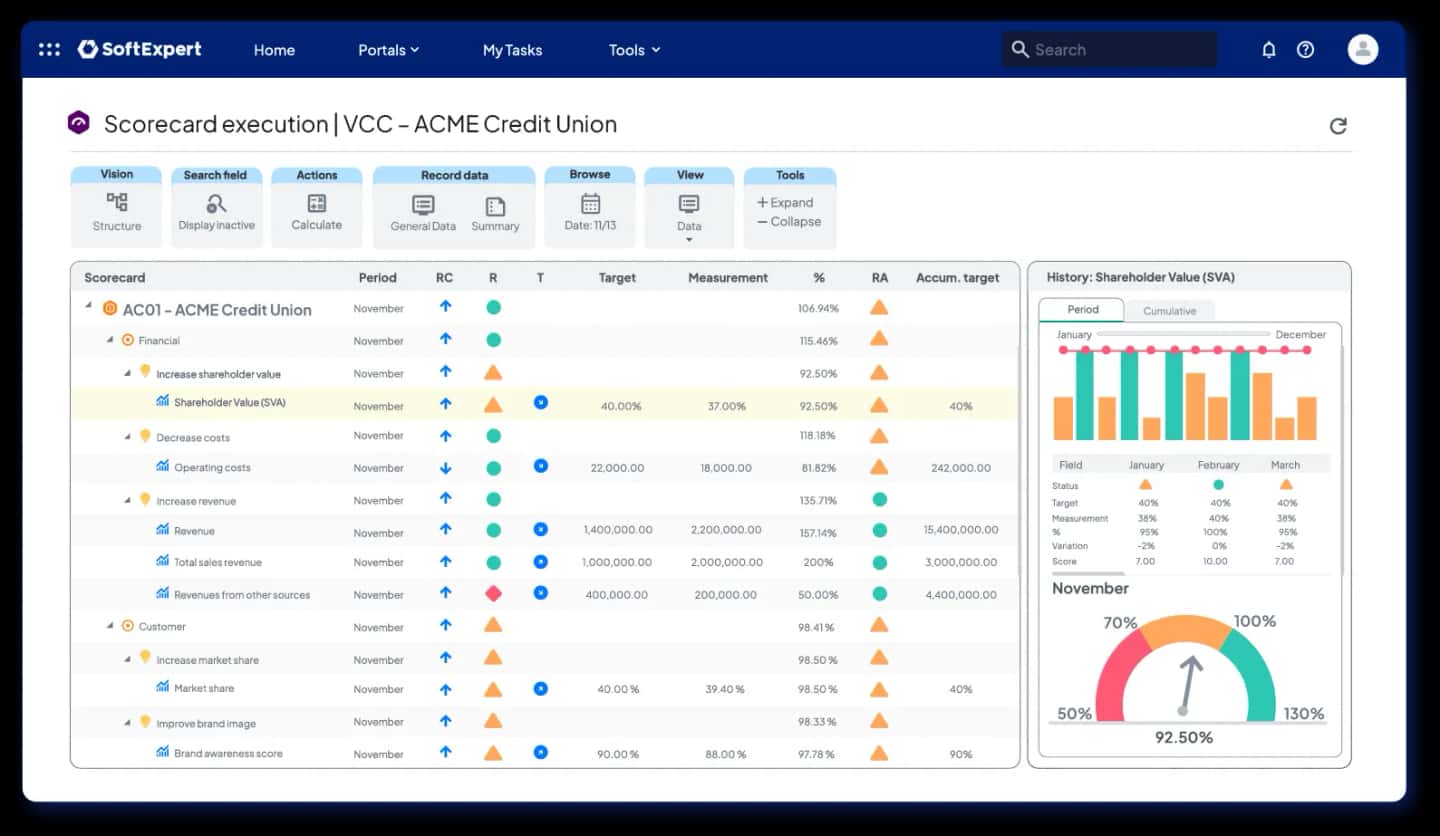The image size is (1440, 836).
Task: Open the View Data dropdown
Action: (x=689, y=215)
